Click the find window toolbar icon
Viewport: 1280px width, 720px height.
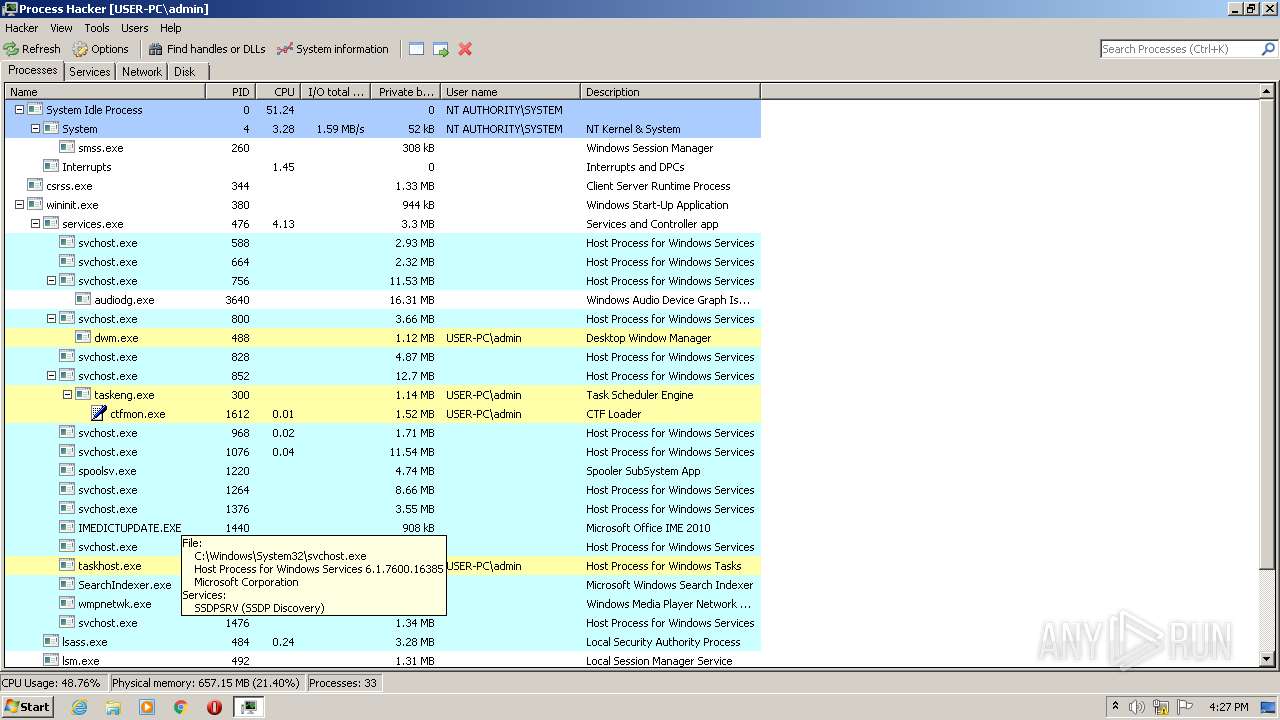[x=416, y=49]
